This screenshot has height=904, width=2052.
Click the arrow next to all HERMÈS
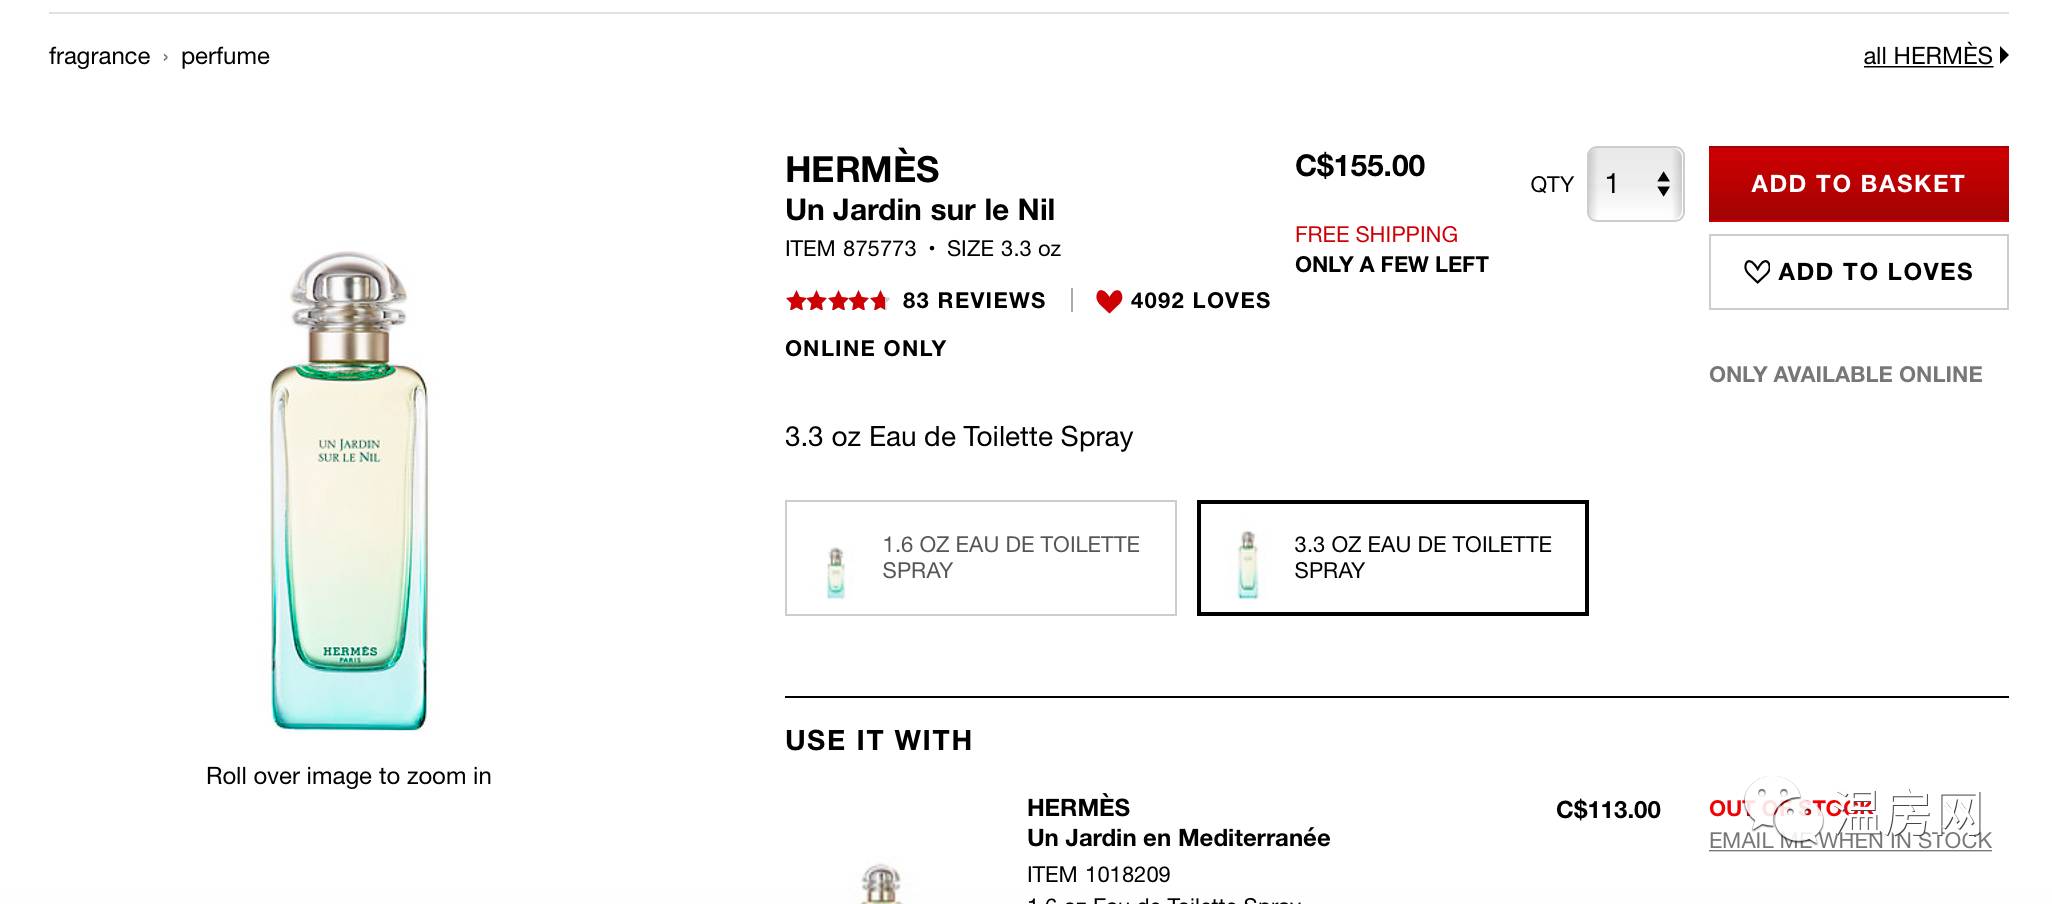[x=2004, y=56]
